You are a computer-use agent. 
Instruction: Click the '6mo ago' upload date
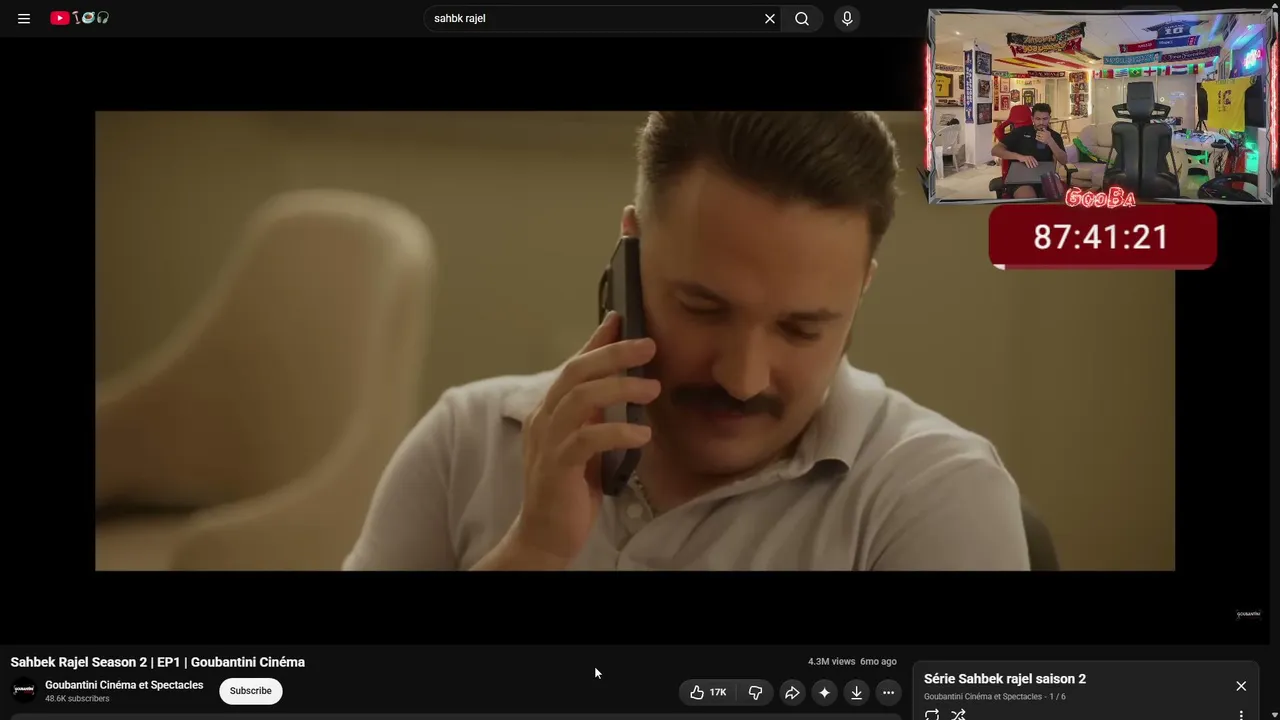[878, 662]
